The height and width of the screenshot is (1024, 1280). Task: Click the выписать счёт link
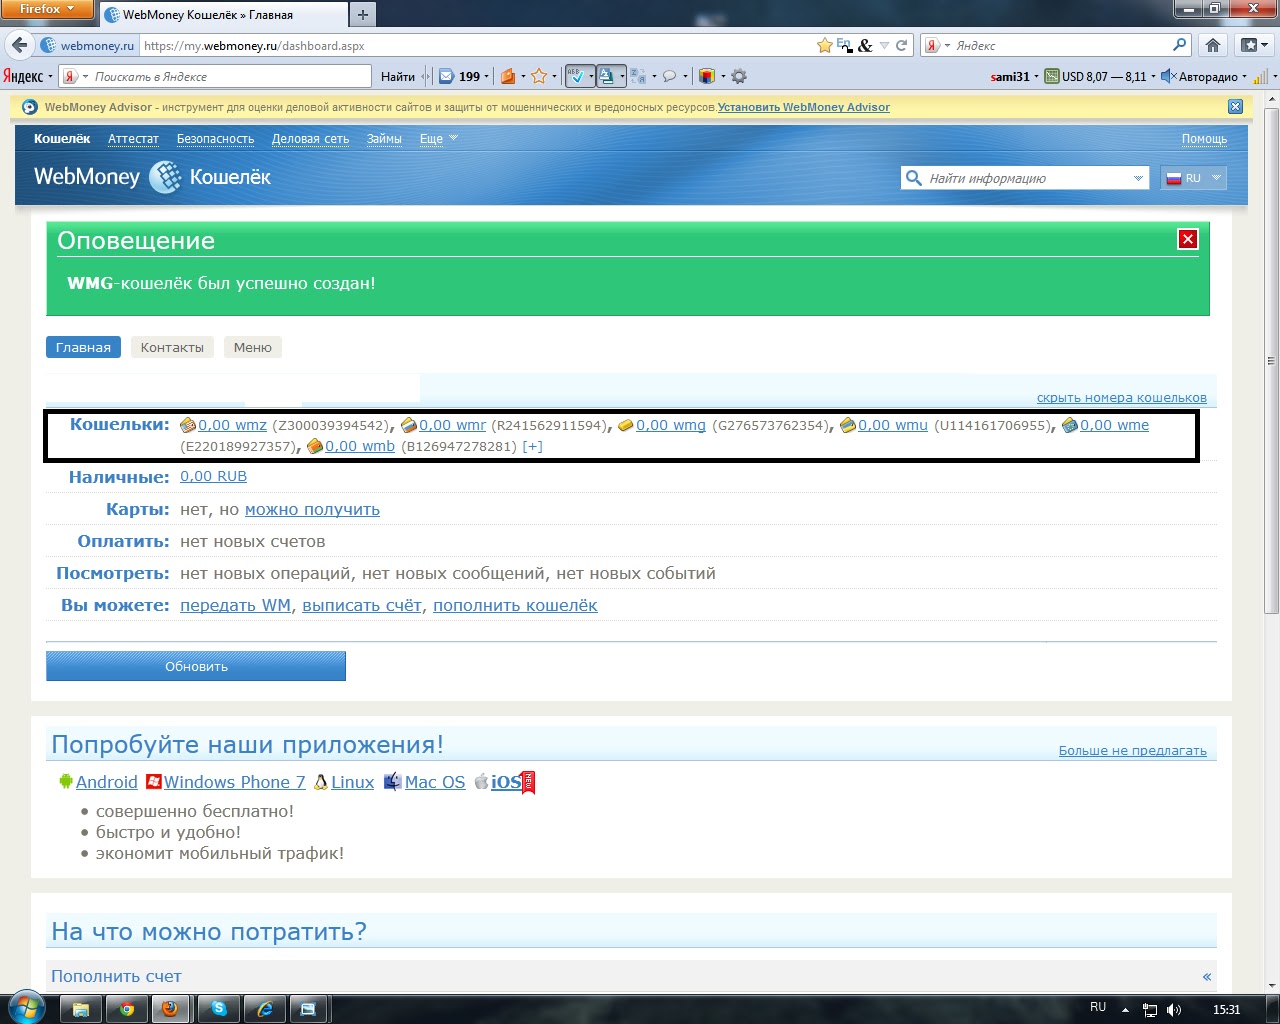[x=362, y=605]
